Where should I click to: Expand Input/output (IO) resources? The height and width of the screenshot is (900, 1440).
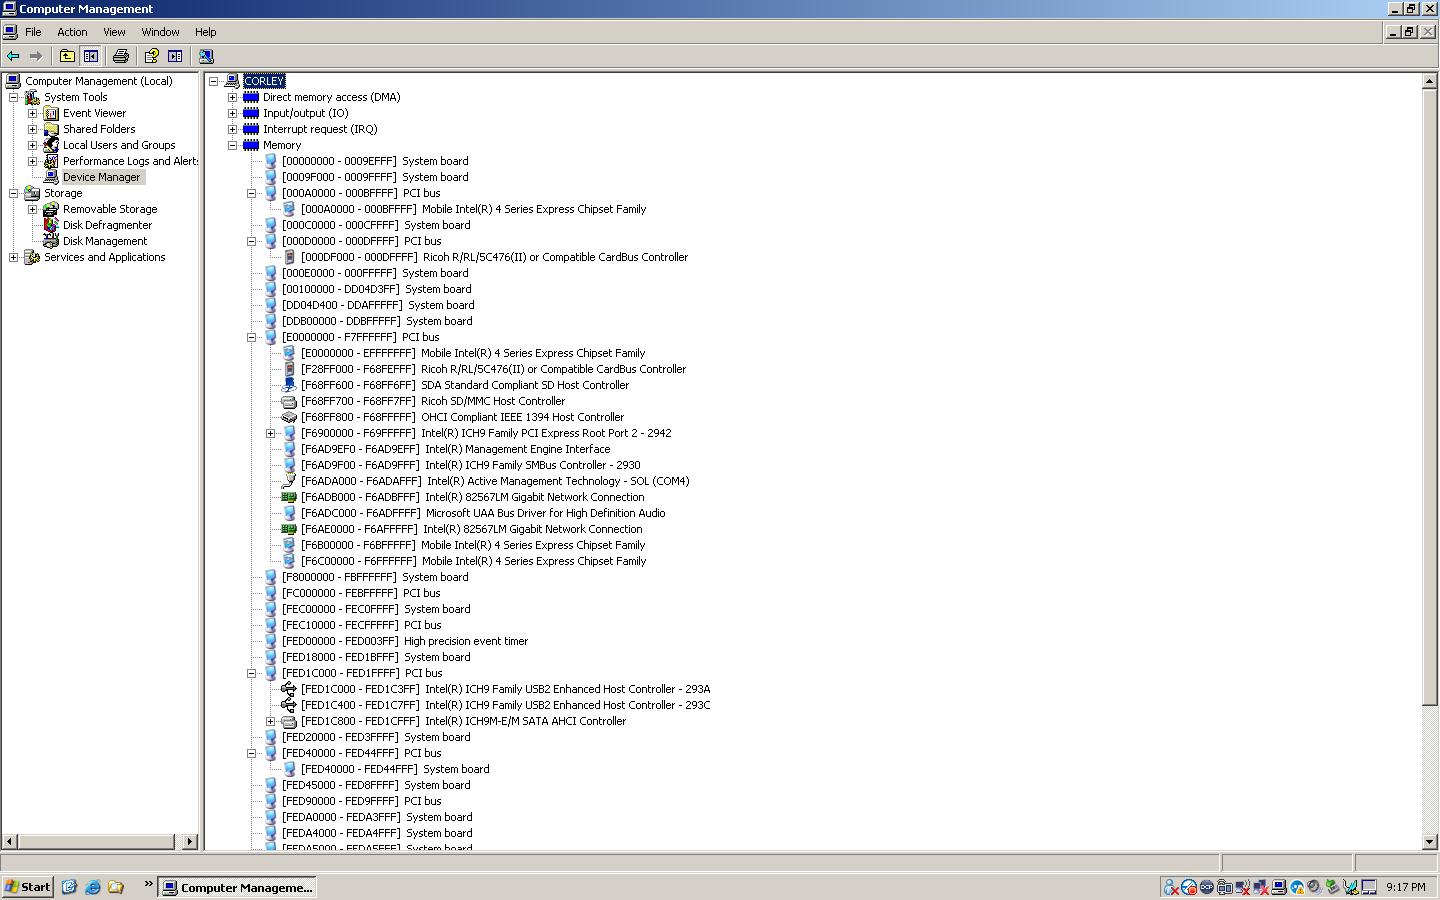coord(232,113)
